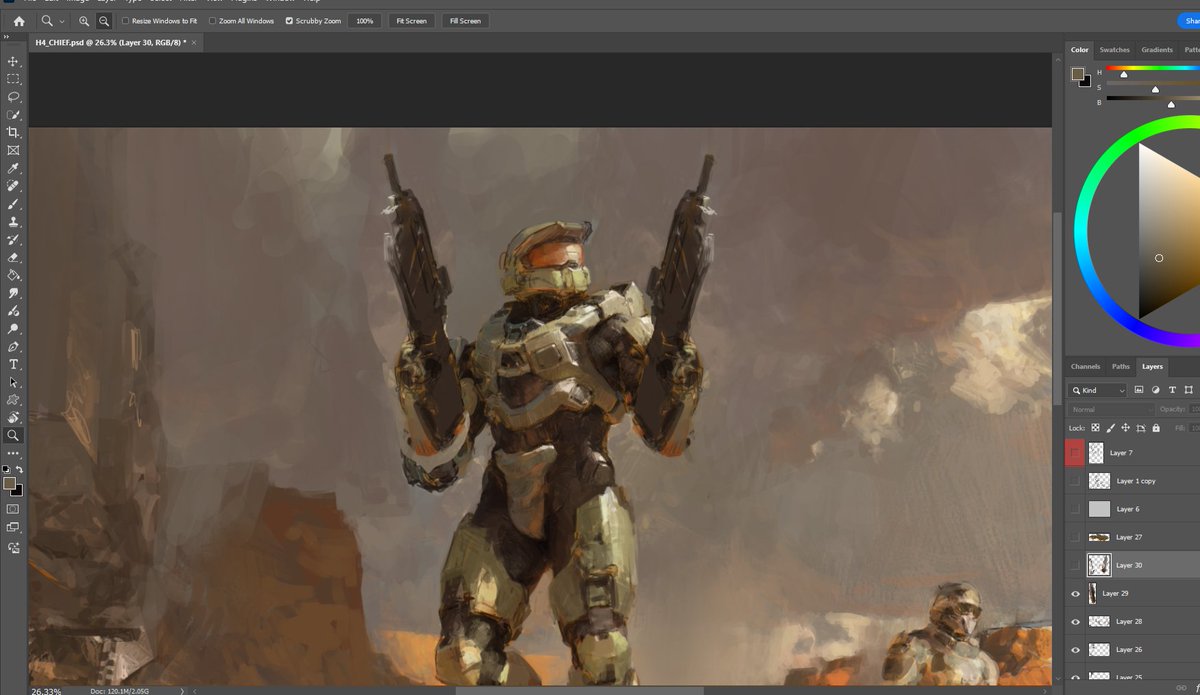Viewport: 1200px width, 695px height.
Task: Select the Horizontal Type tool
Action: click(x=13, y=365)
